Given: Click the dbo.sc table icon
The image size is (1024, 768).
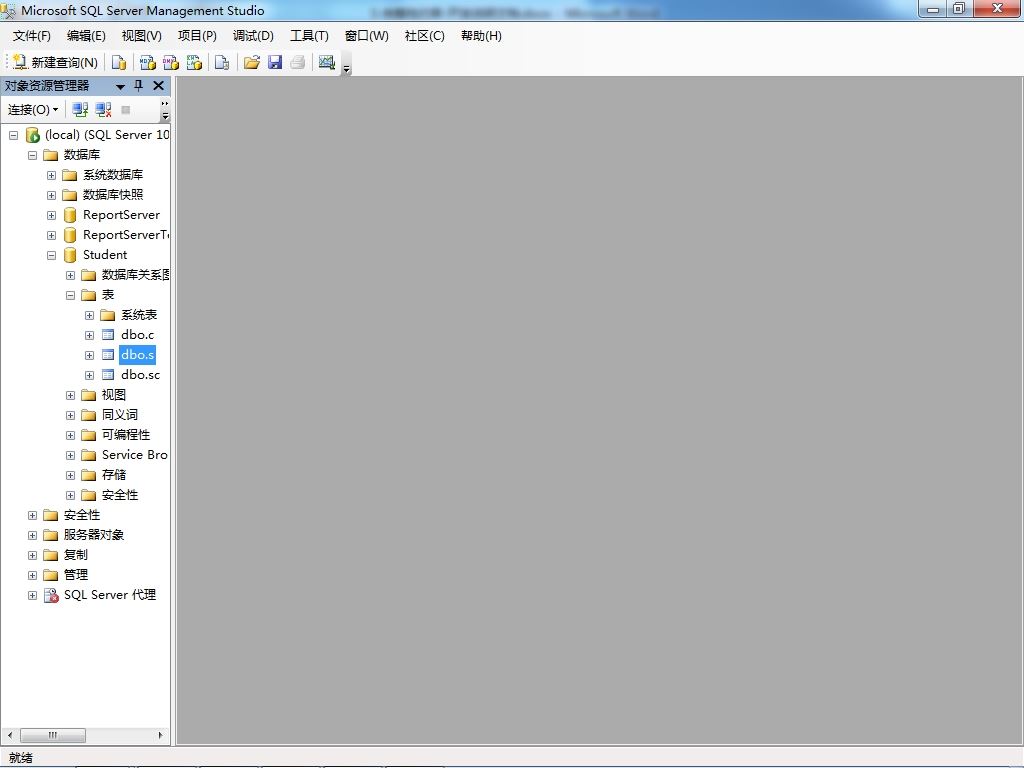Looking at the screenshot, I should [108, 375].
